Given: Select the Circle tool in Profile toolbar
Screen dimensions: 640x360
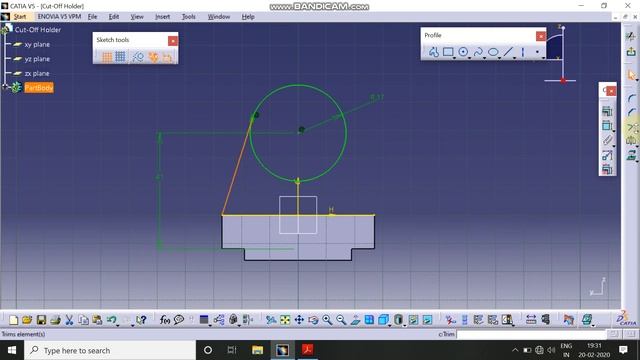Looking at the screenshot, I should 463,52.
